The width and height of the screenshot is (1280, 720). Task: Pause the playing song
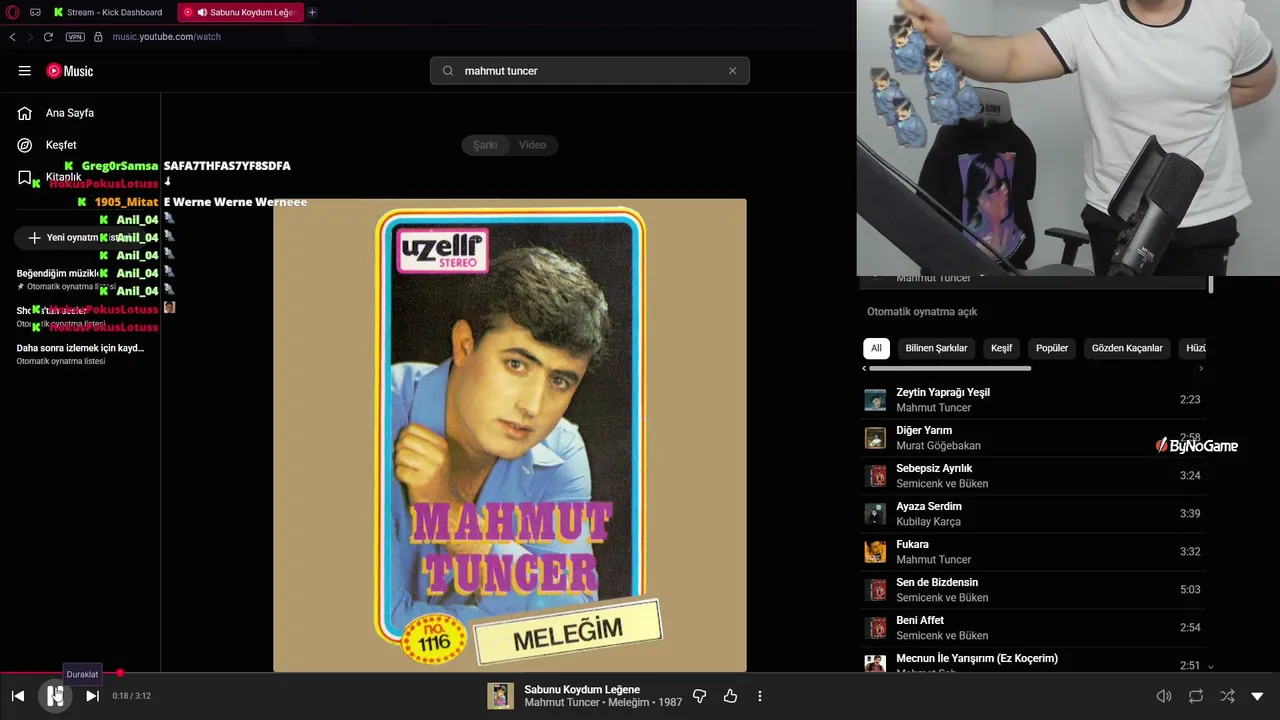pyautogui.click(x=55, y=696)
